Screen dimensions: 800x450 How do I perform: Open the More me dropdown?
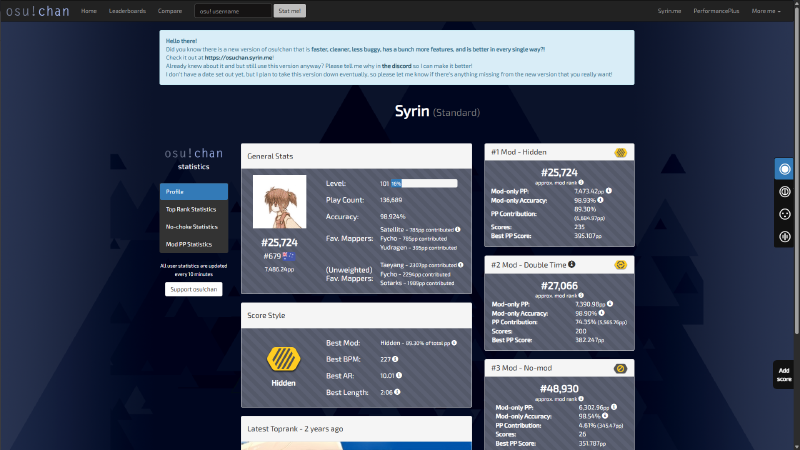[x=766, y=11]
